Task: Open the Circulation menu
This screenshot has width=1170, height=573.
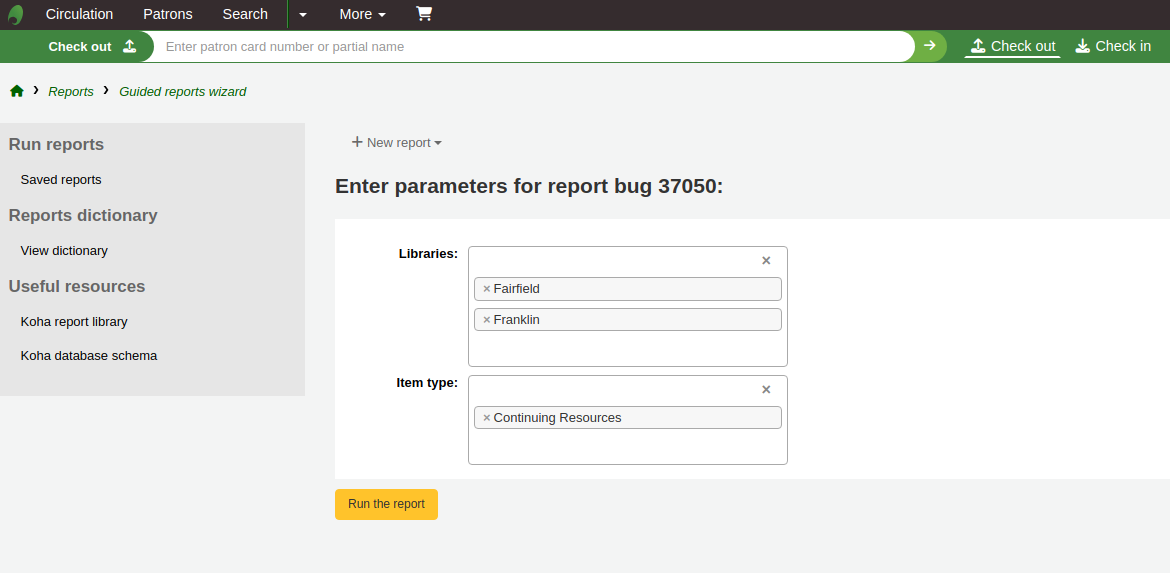Action: click(x=79, y=14)
